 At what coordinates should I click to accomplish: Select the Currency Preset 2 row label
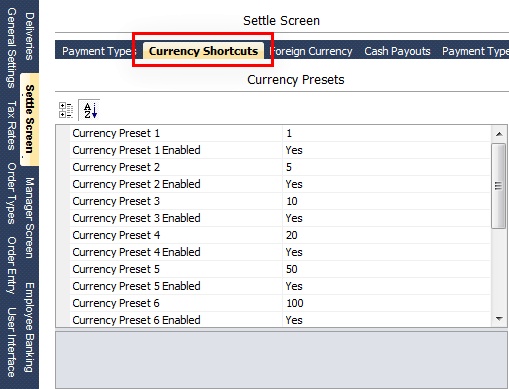[x=116, y=167]
